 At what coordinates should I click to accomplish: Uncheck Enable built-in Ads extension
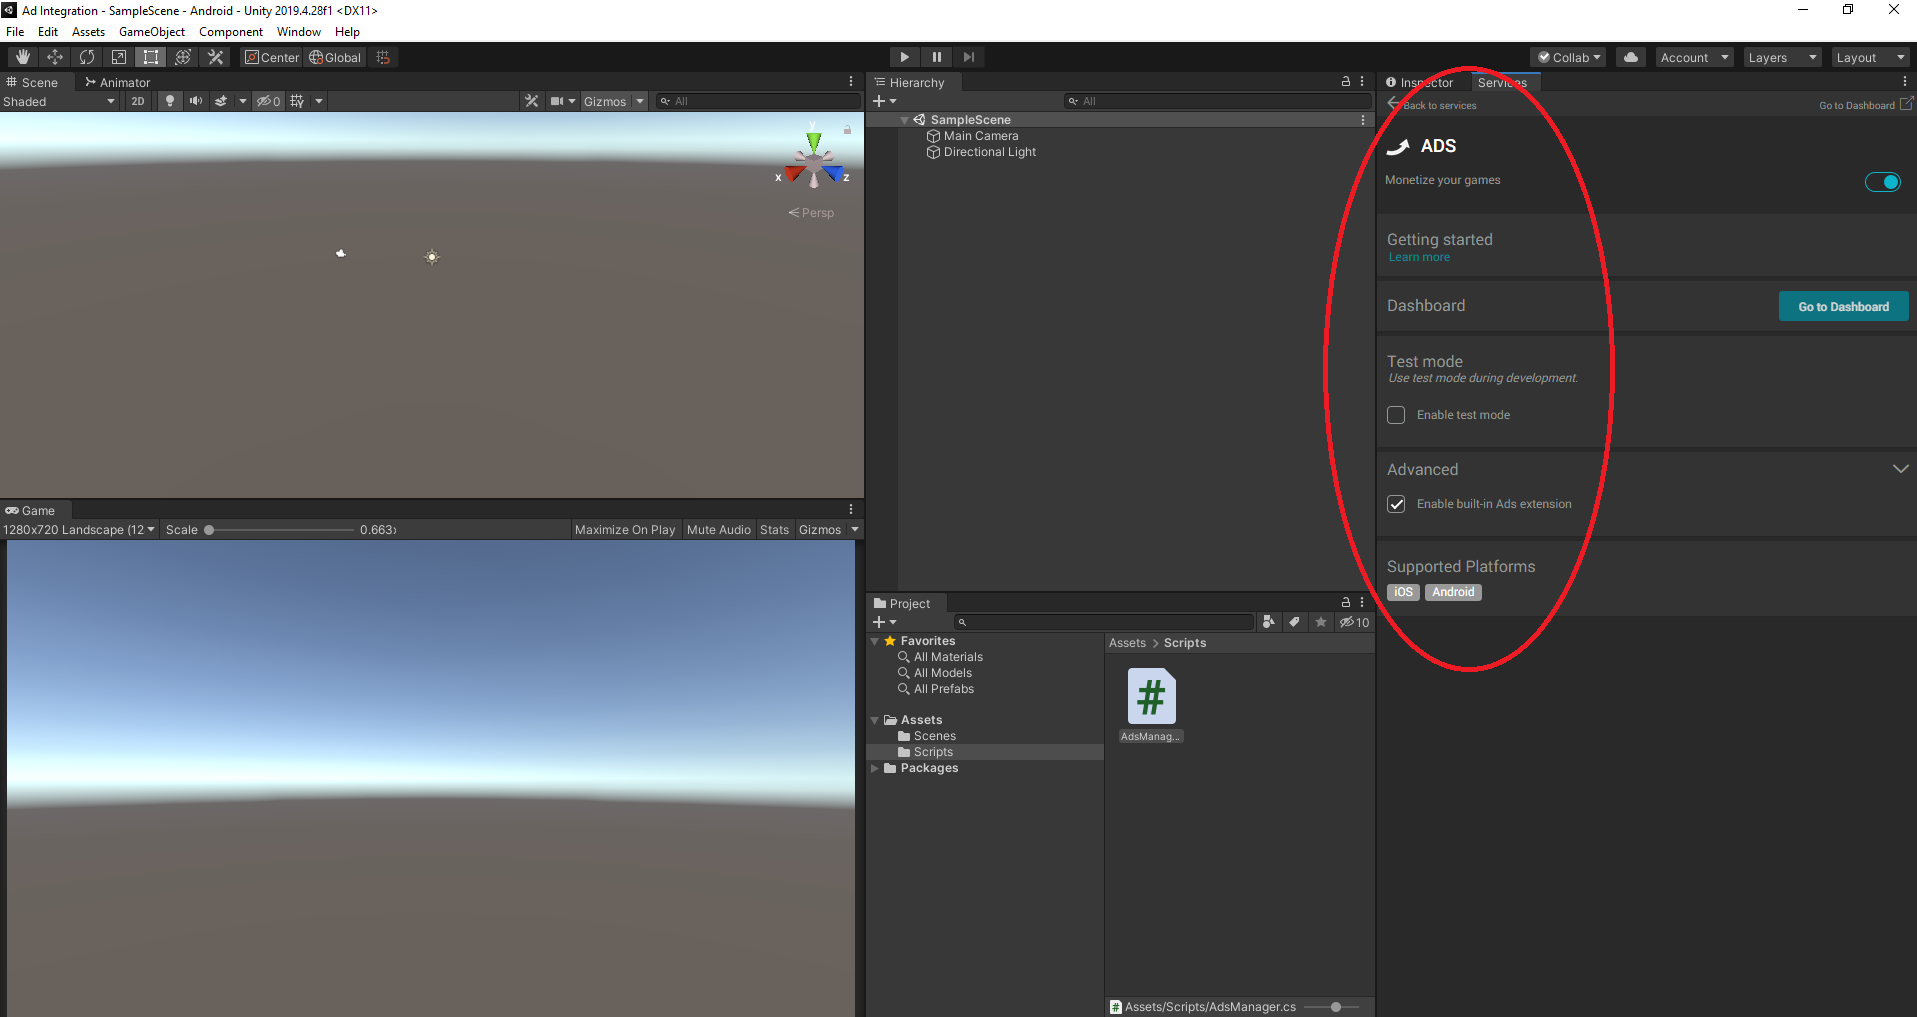(1396, 504)
